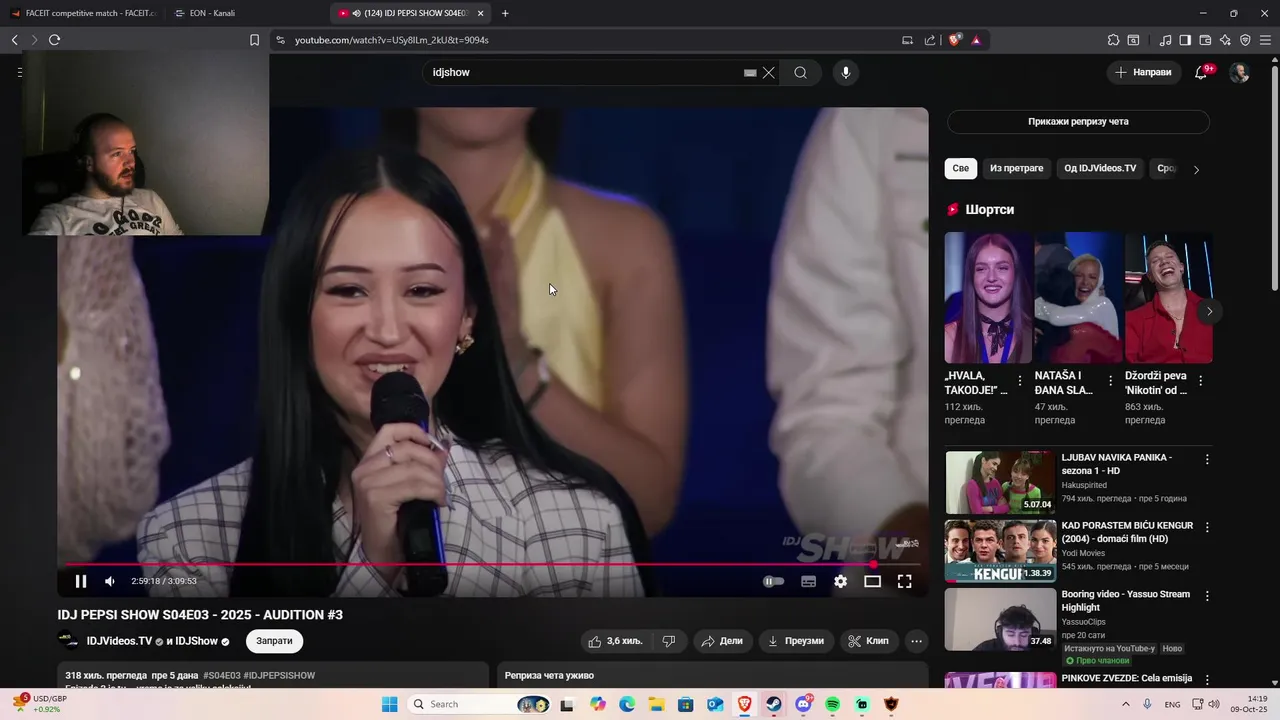The width and height of the screenshot is (1280, 720).
Task: Open video player settings gear
Action: click(840, 581)
